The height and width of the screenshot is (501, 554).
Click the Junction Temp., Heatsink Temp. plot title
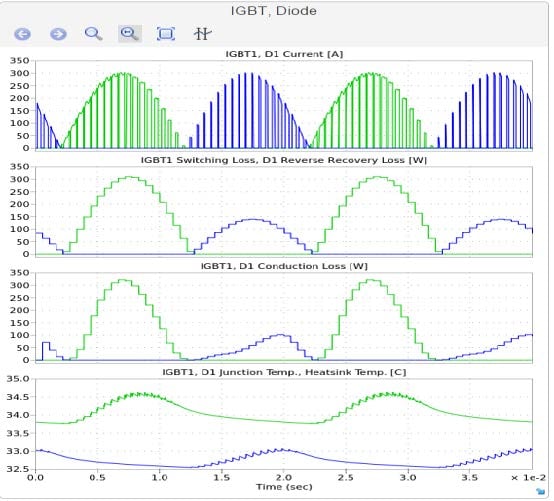click(x=284, y=372)
